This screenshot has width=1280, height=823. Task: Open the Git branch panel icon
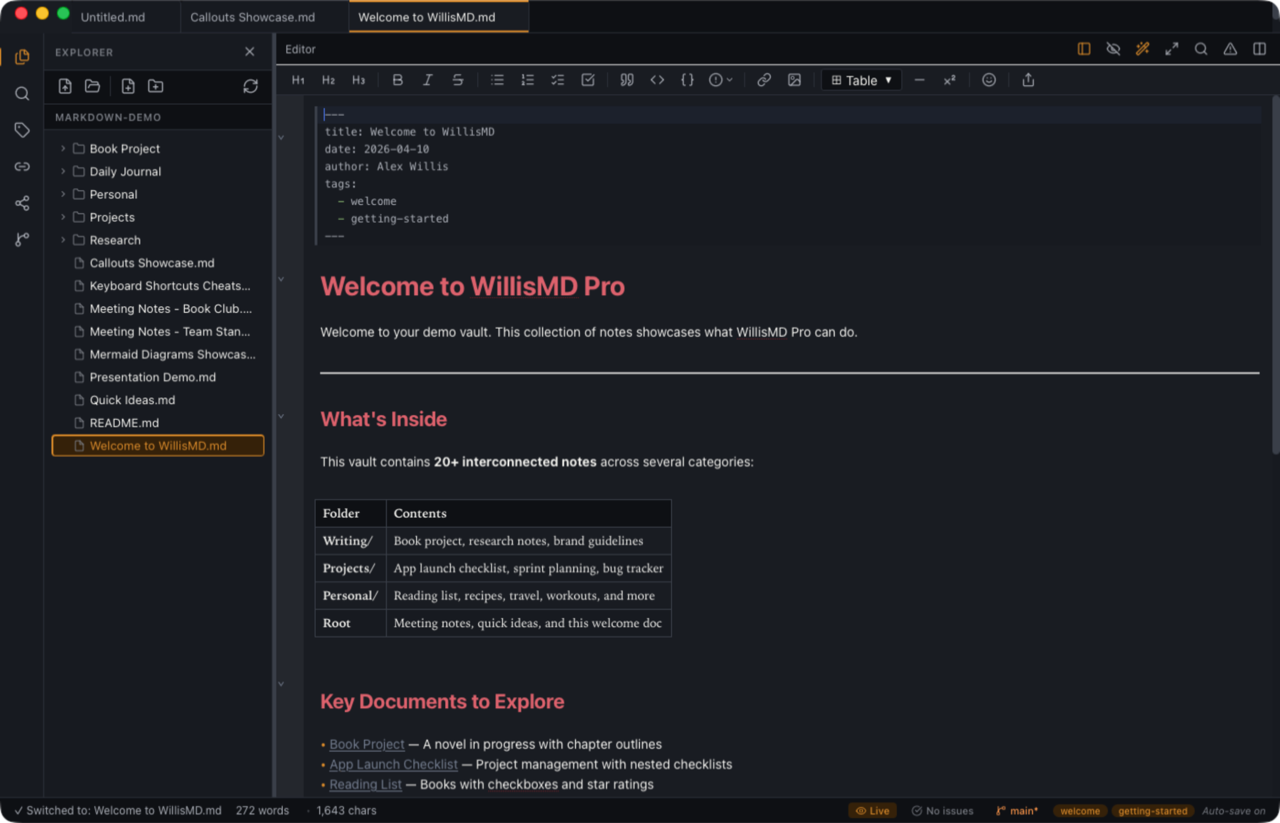click(x=22, y=240)
